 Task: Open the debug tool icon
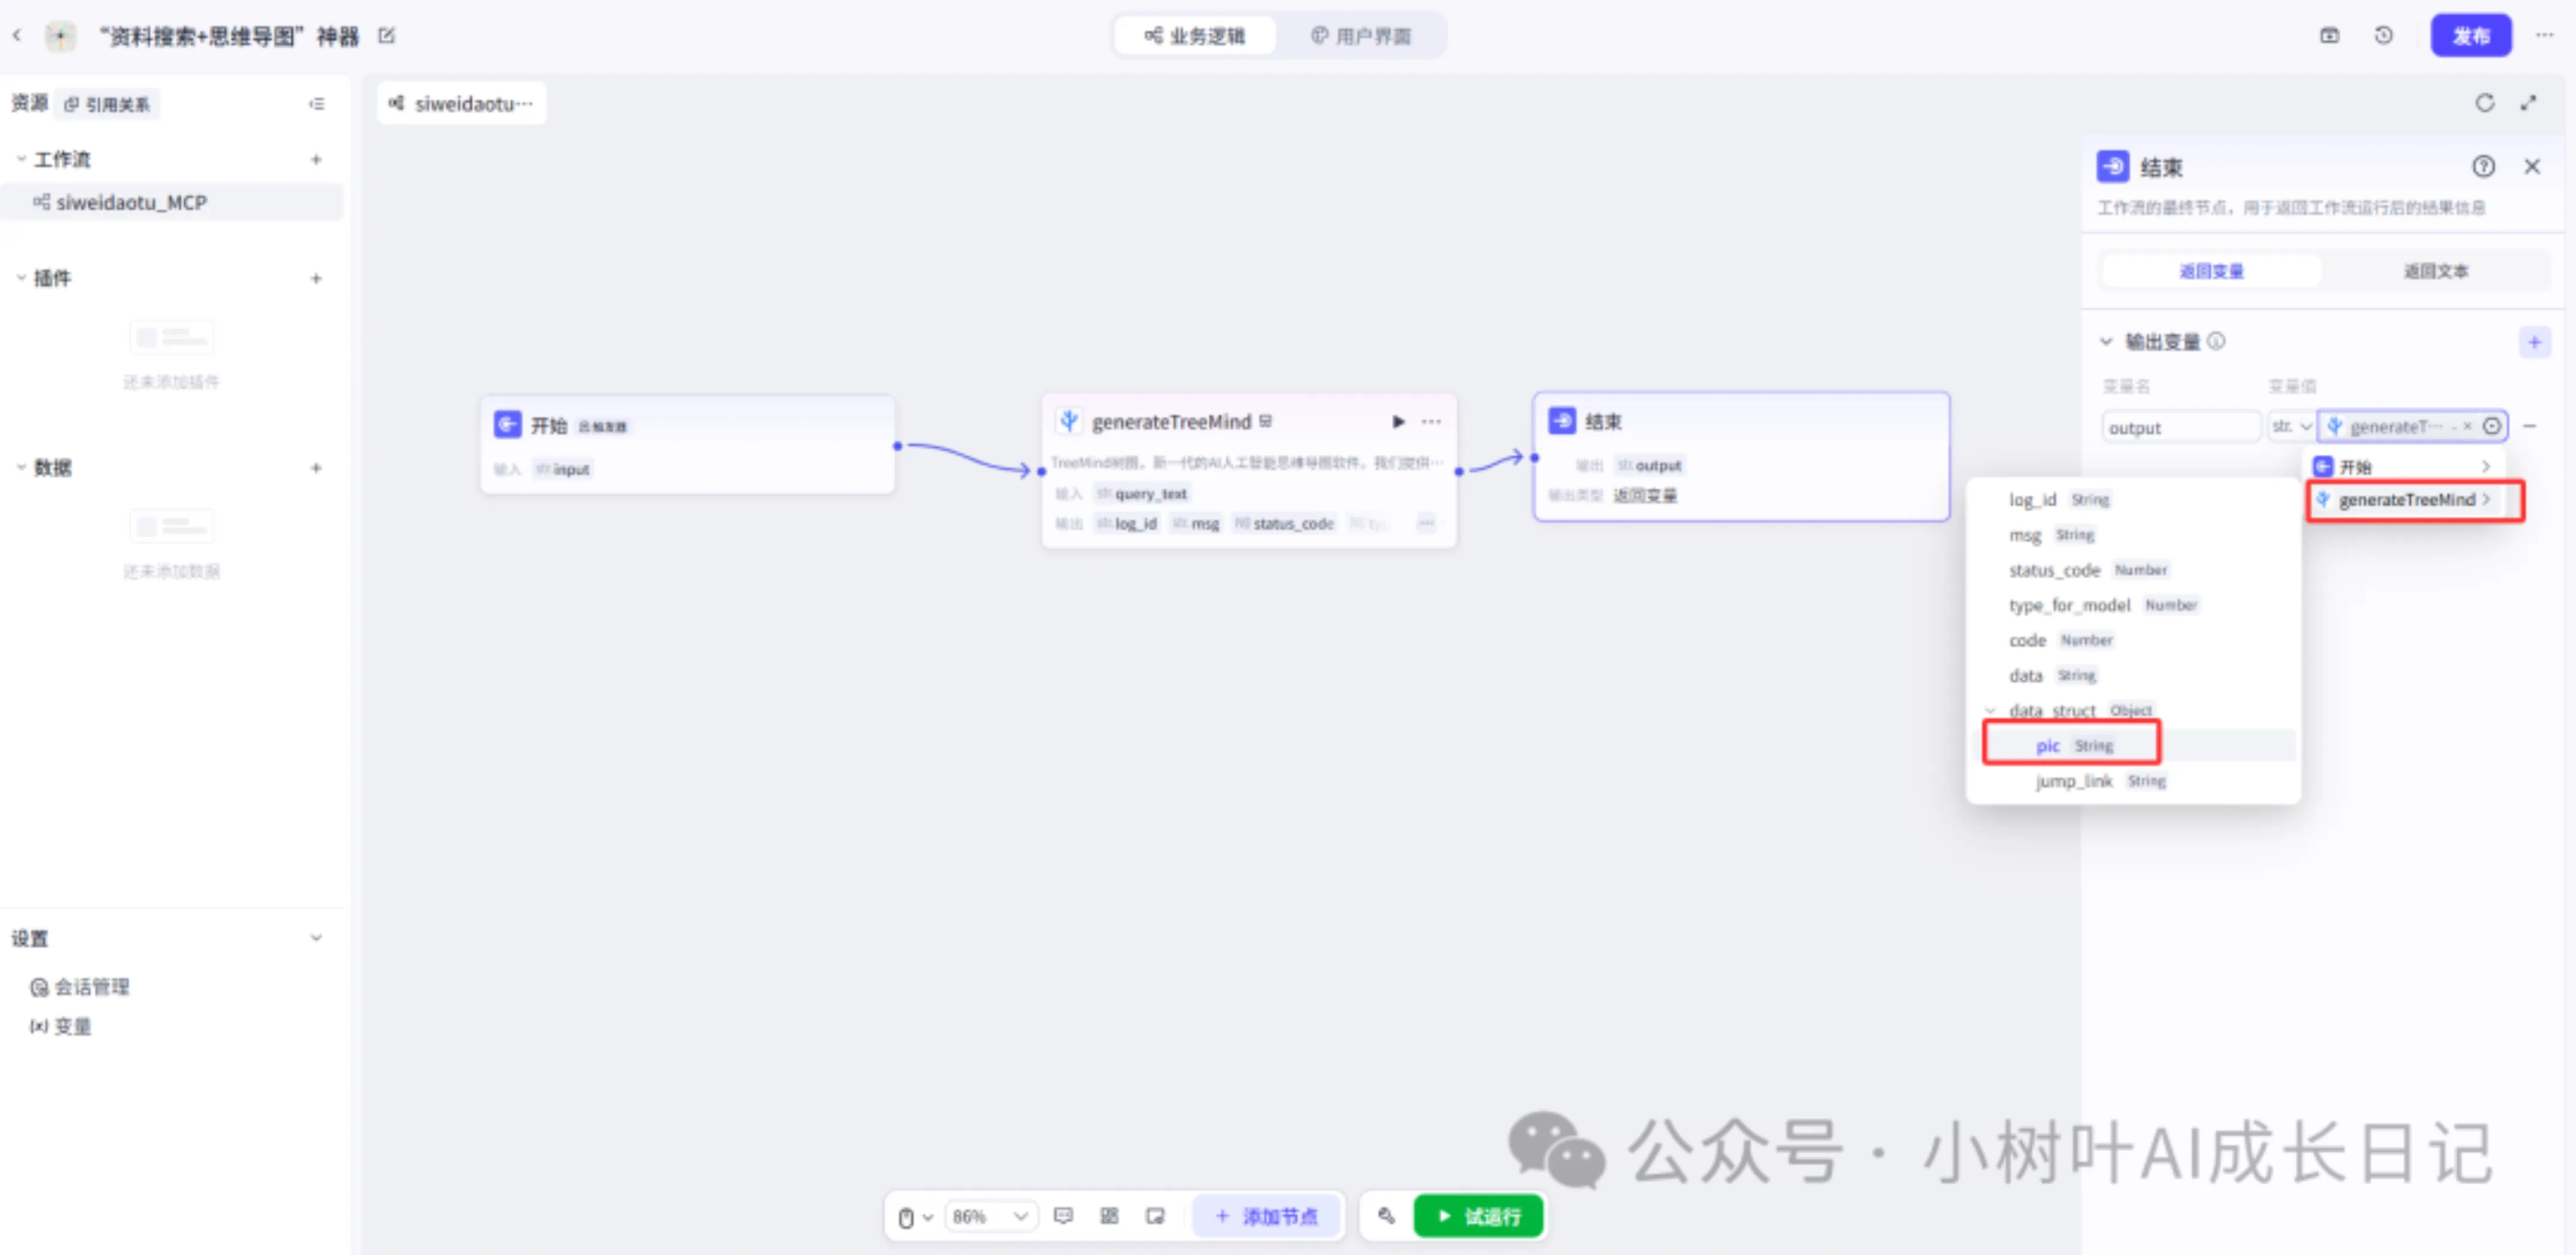1386,1216
